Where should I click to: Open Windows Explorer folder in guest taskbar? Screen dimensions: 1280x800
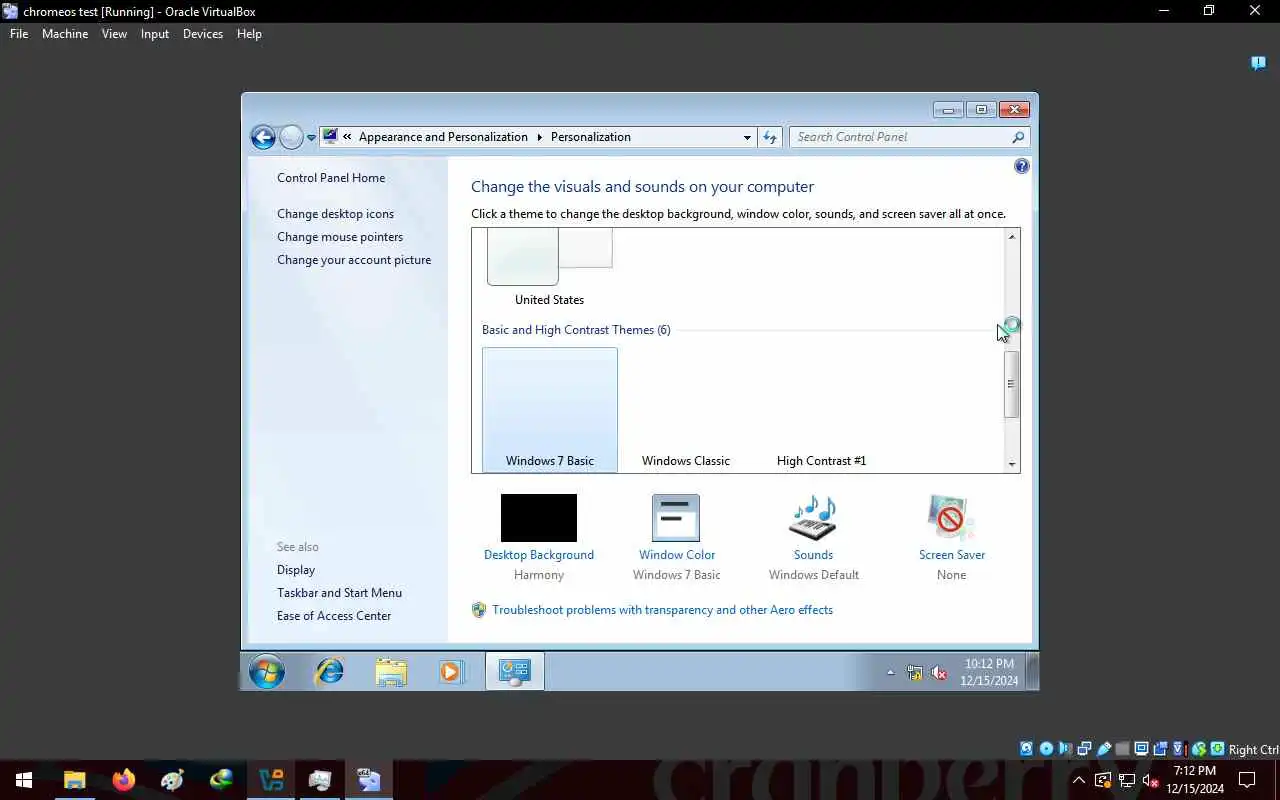click(391, 671)
